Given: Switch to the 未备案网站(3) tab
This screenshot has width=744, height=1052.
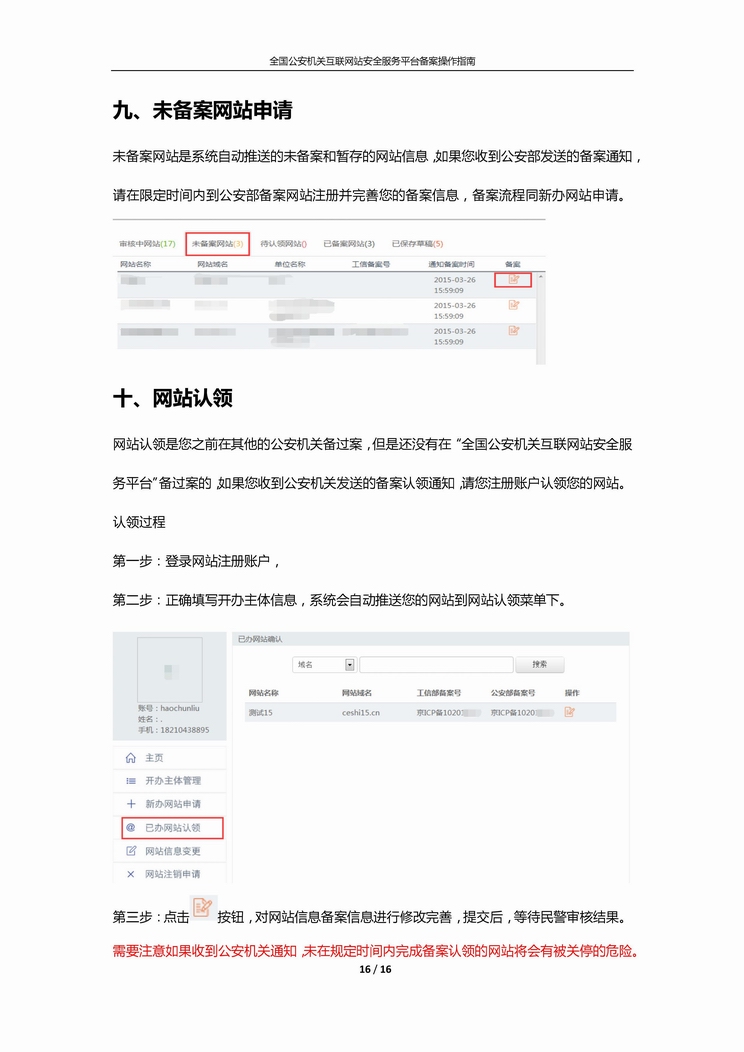Looking at the screenshot, I should coord(217,243).
